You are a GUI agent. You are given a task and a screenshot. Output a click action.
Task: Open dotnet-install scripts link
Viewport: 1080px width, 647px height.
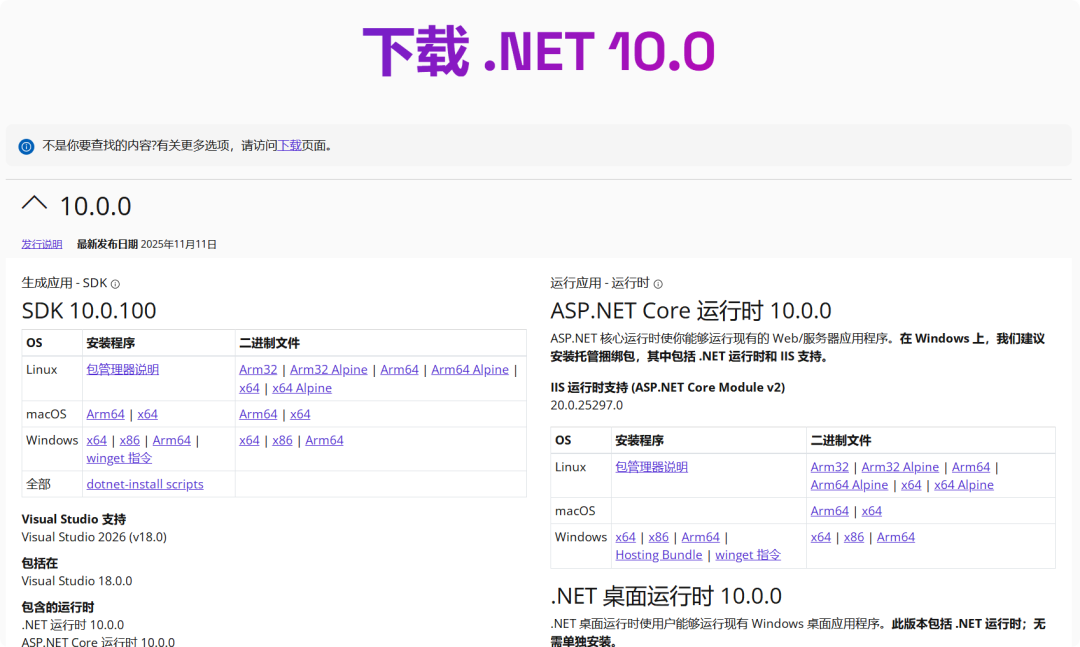(145, 484)
